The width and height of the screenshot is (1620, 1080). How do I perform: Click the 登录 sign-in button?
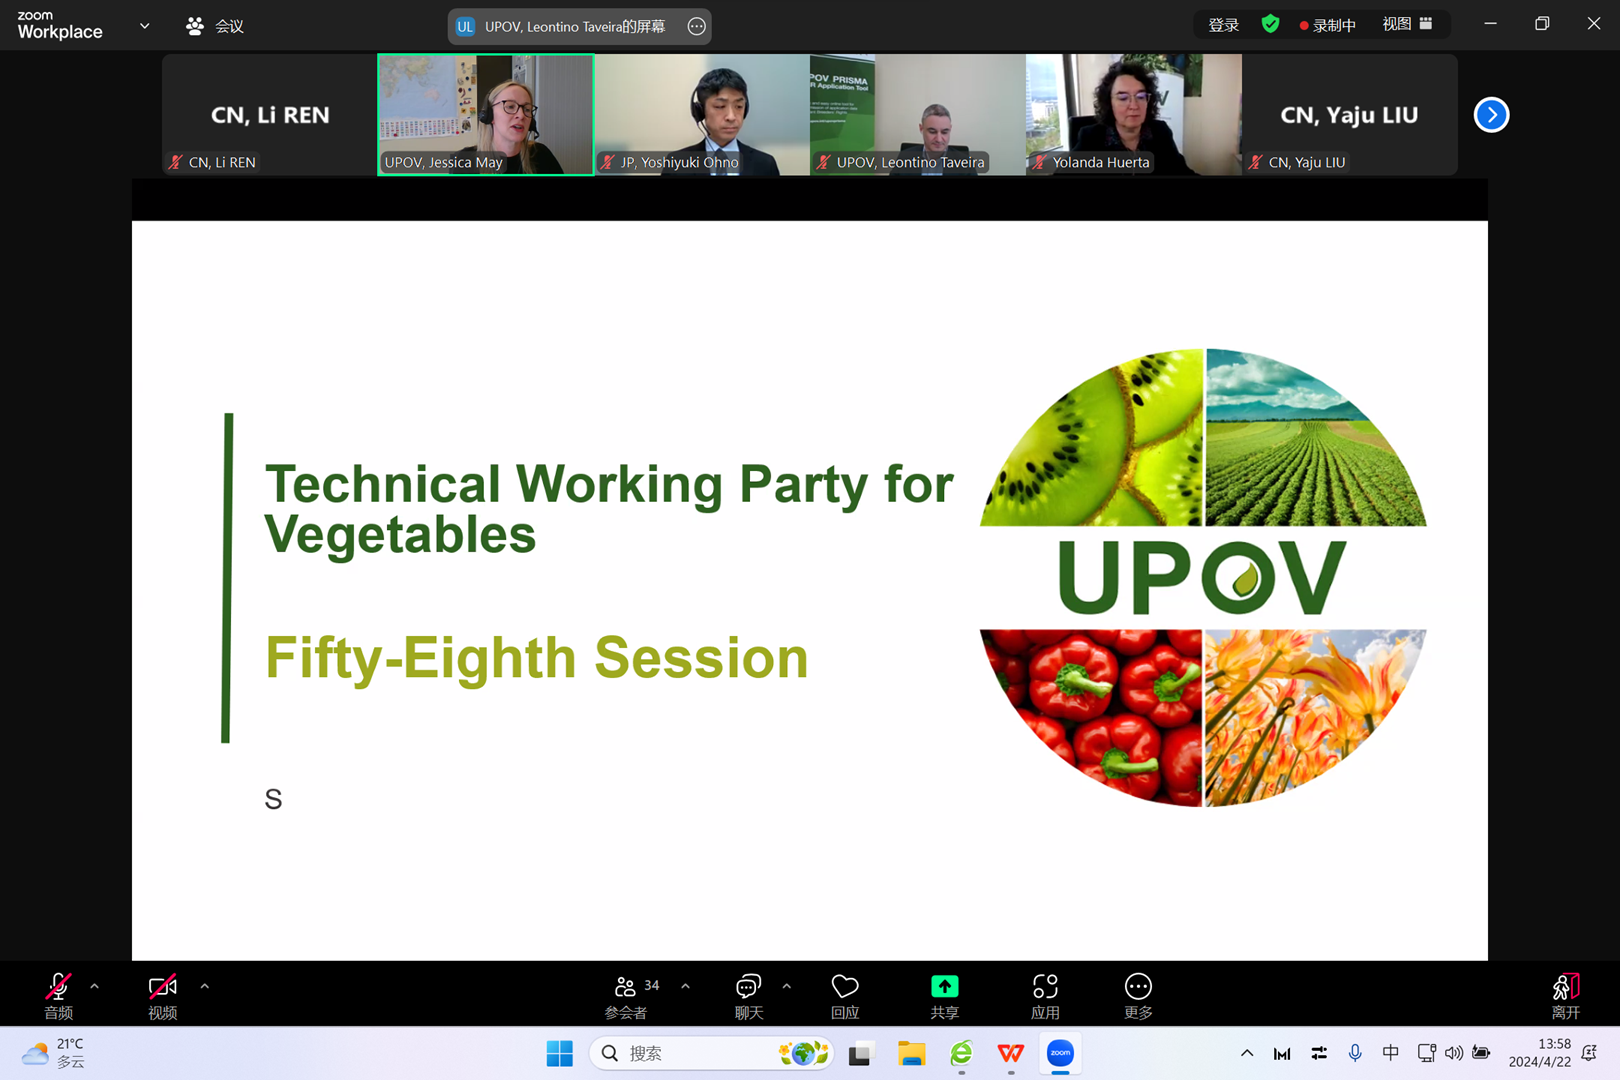click(1223, 25)
